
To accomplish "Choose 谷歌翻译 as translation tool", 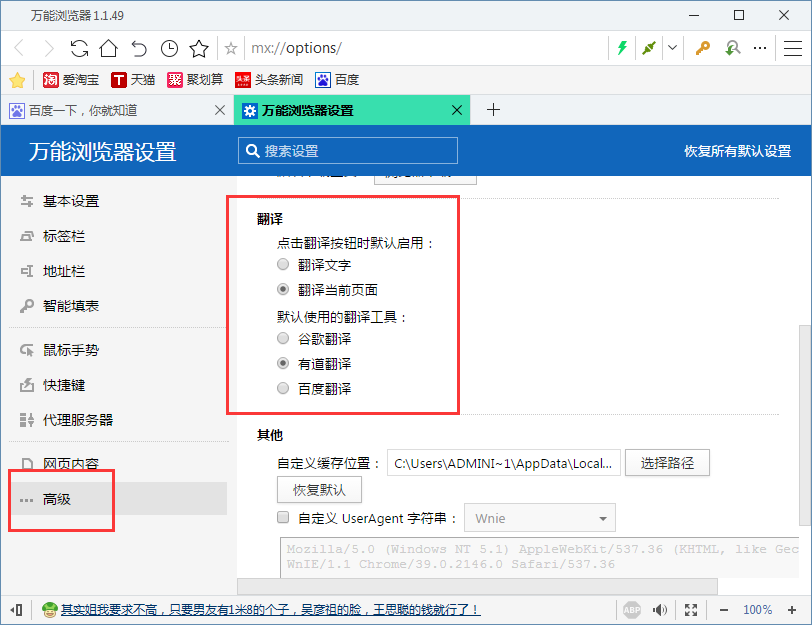I will tap(282, 338).
